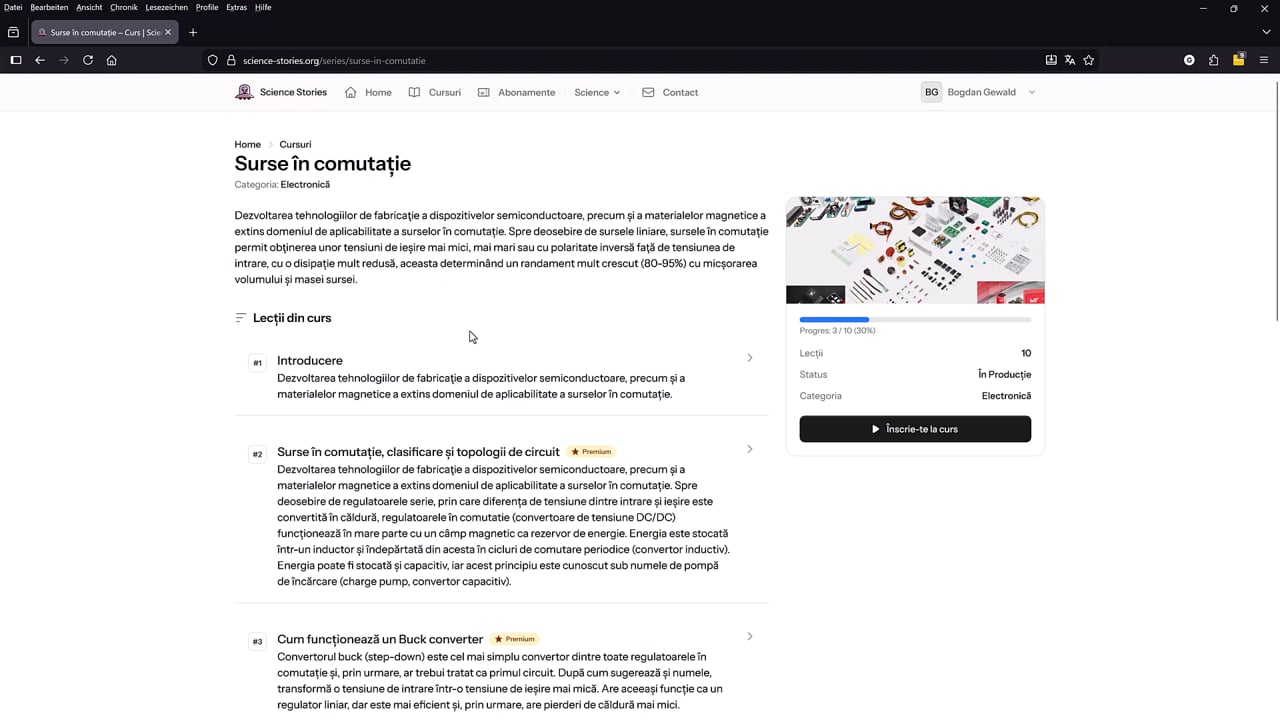This screenshot has height=720, width=1280.
Task: Close the Surse în comutație tab
Action: pyautogui.click(x=168, y=32)
